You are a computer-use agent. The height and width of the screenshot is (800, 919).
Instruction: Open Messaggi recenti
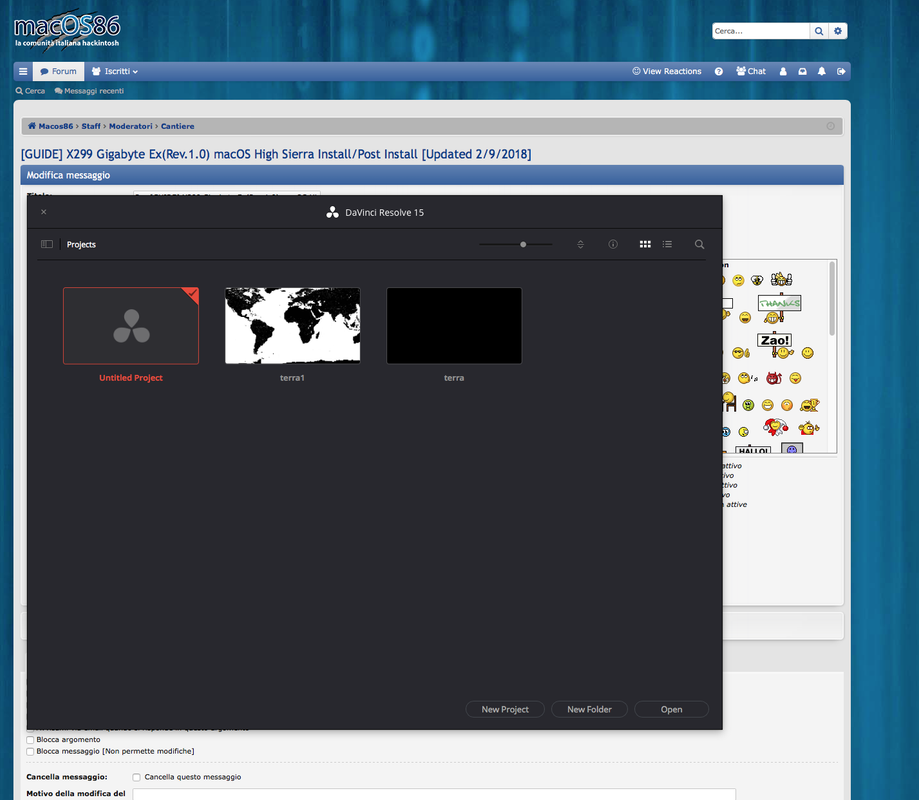[89, 91]
